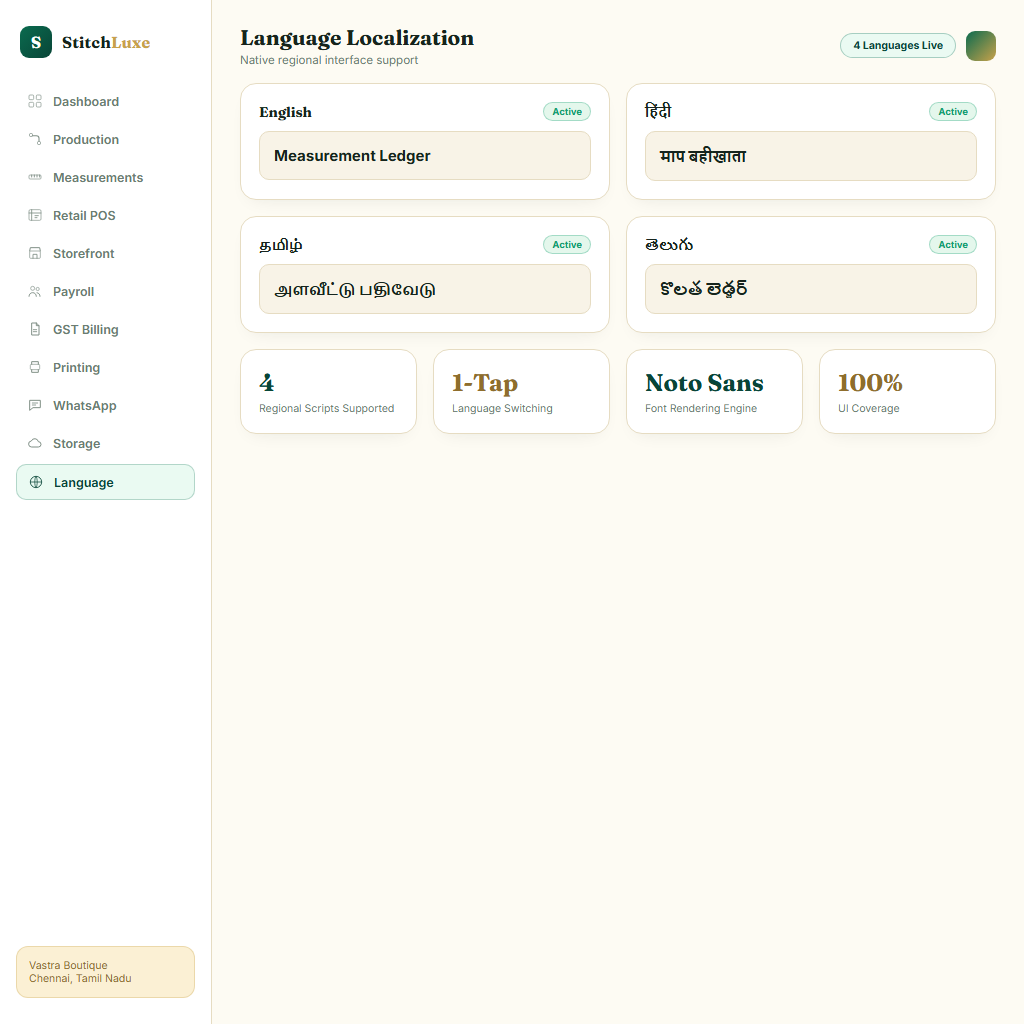Image resolution: width=1024 pixels, height=1024 pixels.
Task: Open the Printing section
Action: click(x=105, y=367)
